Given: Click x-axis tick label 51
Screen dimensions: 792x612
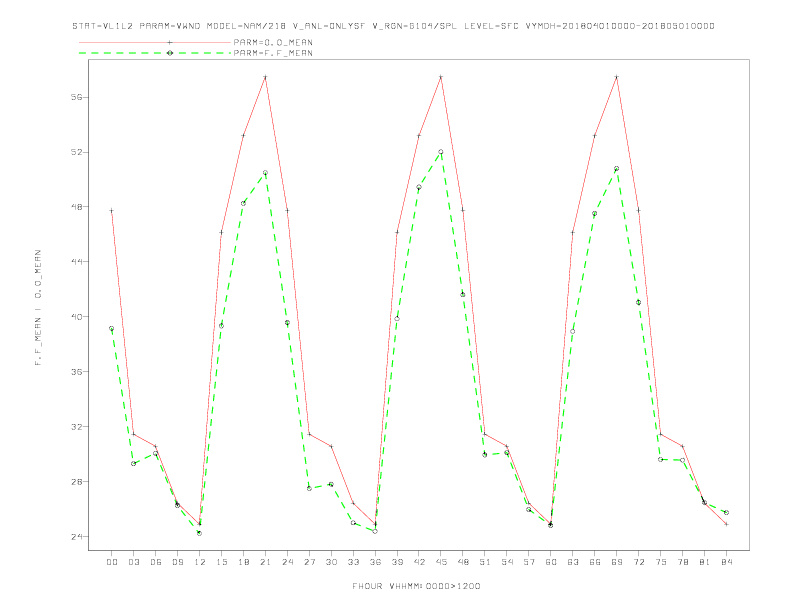Looking at the screenshot, I should (x=485, y=562).
